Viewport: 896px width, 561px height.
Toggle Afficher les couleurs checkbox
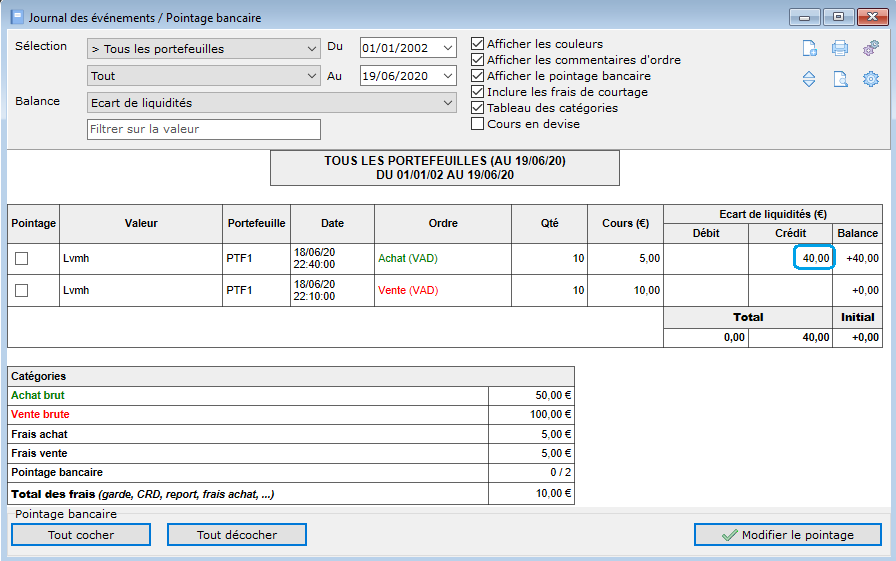(x=478, y=43)
